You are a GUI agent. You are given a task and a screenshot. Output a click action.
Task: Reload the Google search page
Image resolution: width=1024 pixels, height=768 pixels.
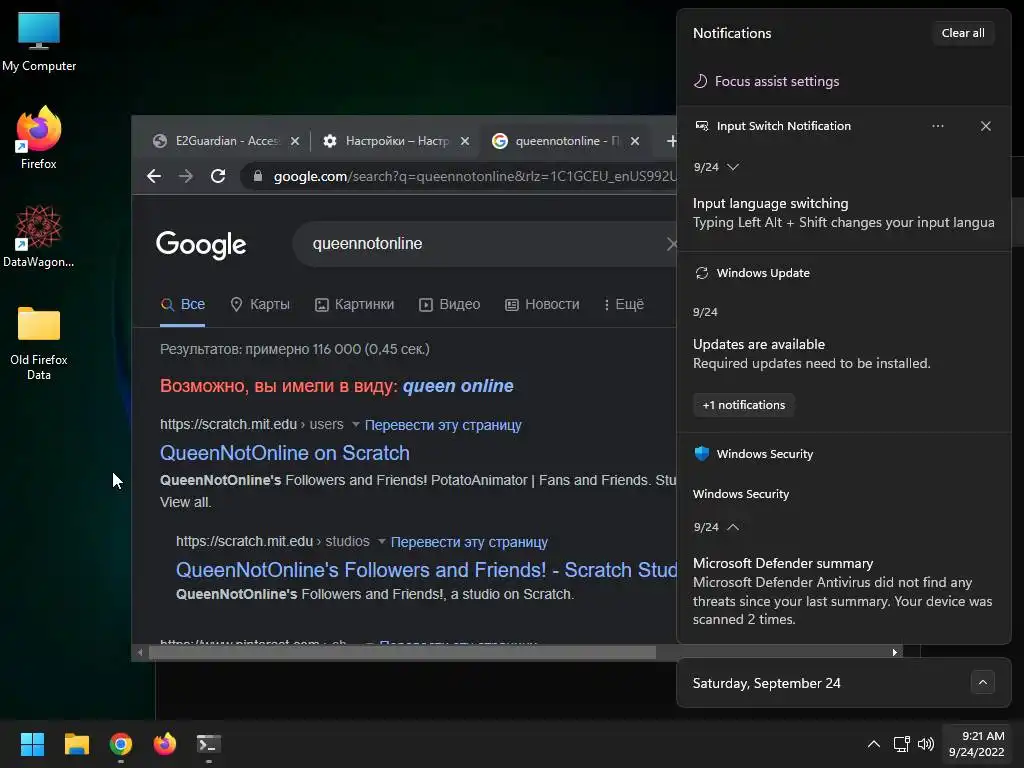click(218, 176)
